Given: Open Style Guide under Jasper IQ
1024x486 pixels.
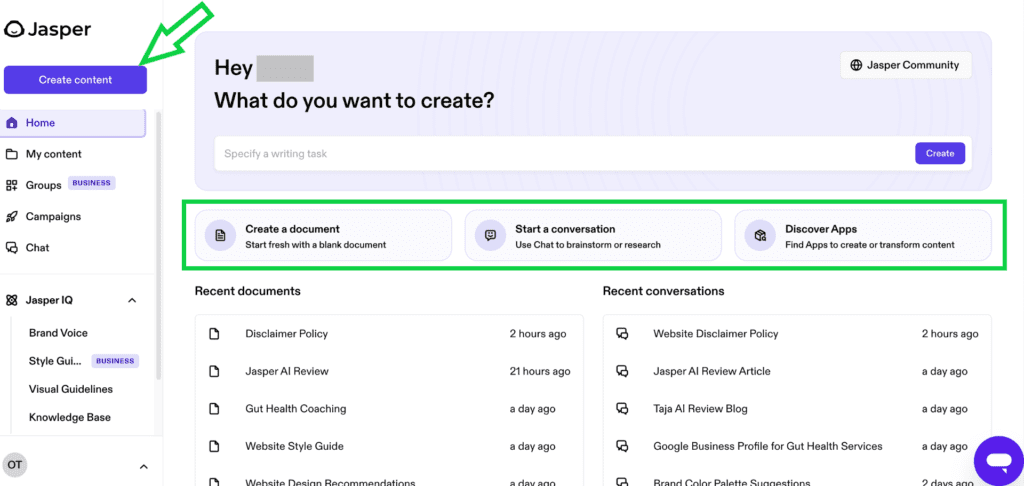Looking at the screenshot, I should point(56,361).
